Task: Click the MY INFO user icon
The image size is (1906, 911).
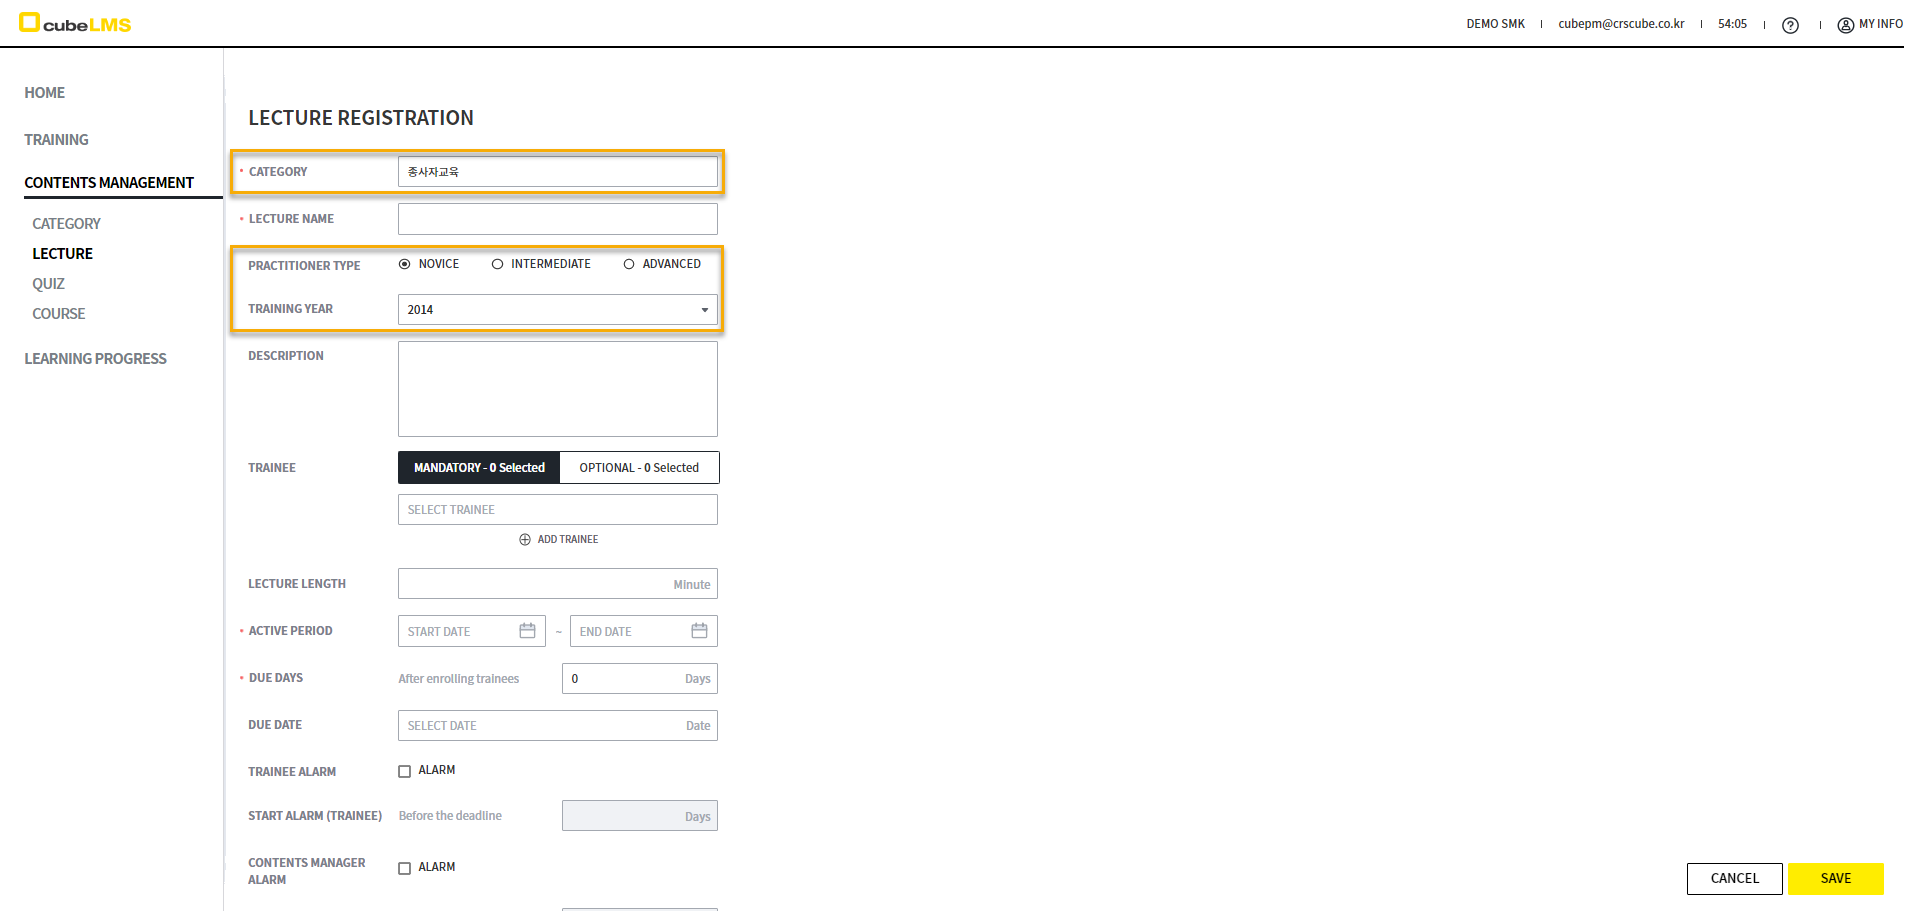Action: (x=1845, y=25)
